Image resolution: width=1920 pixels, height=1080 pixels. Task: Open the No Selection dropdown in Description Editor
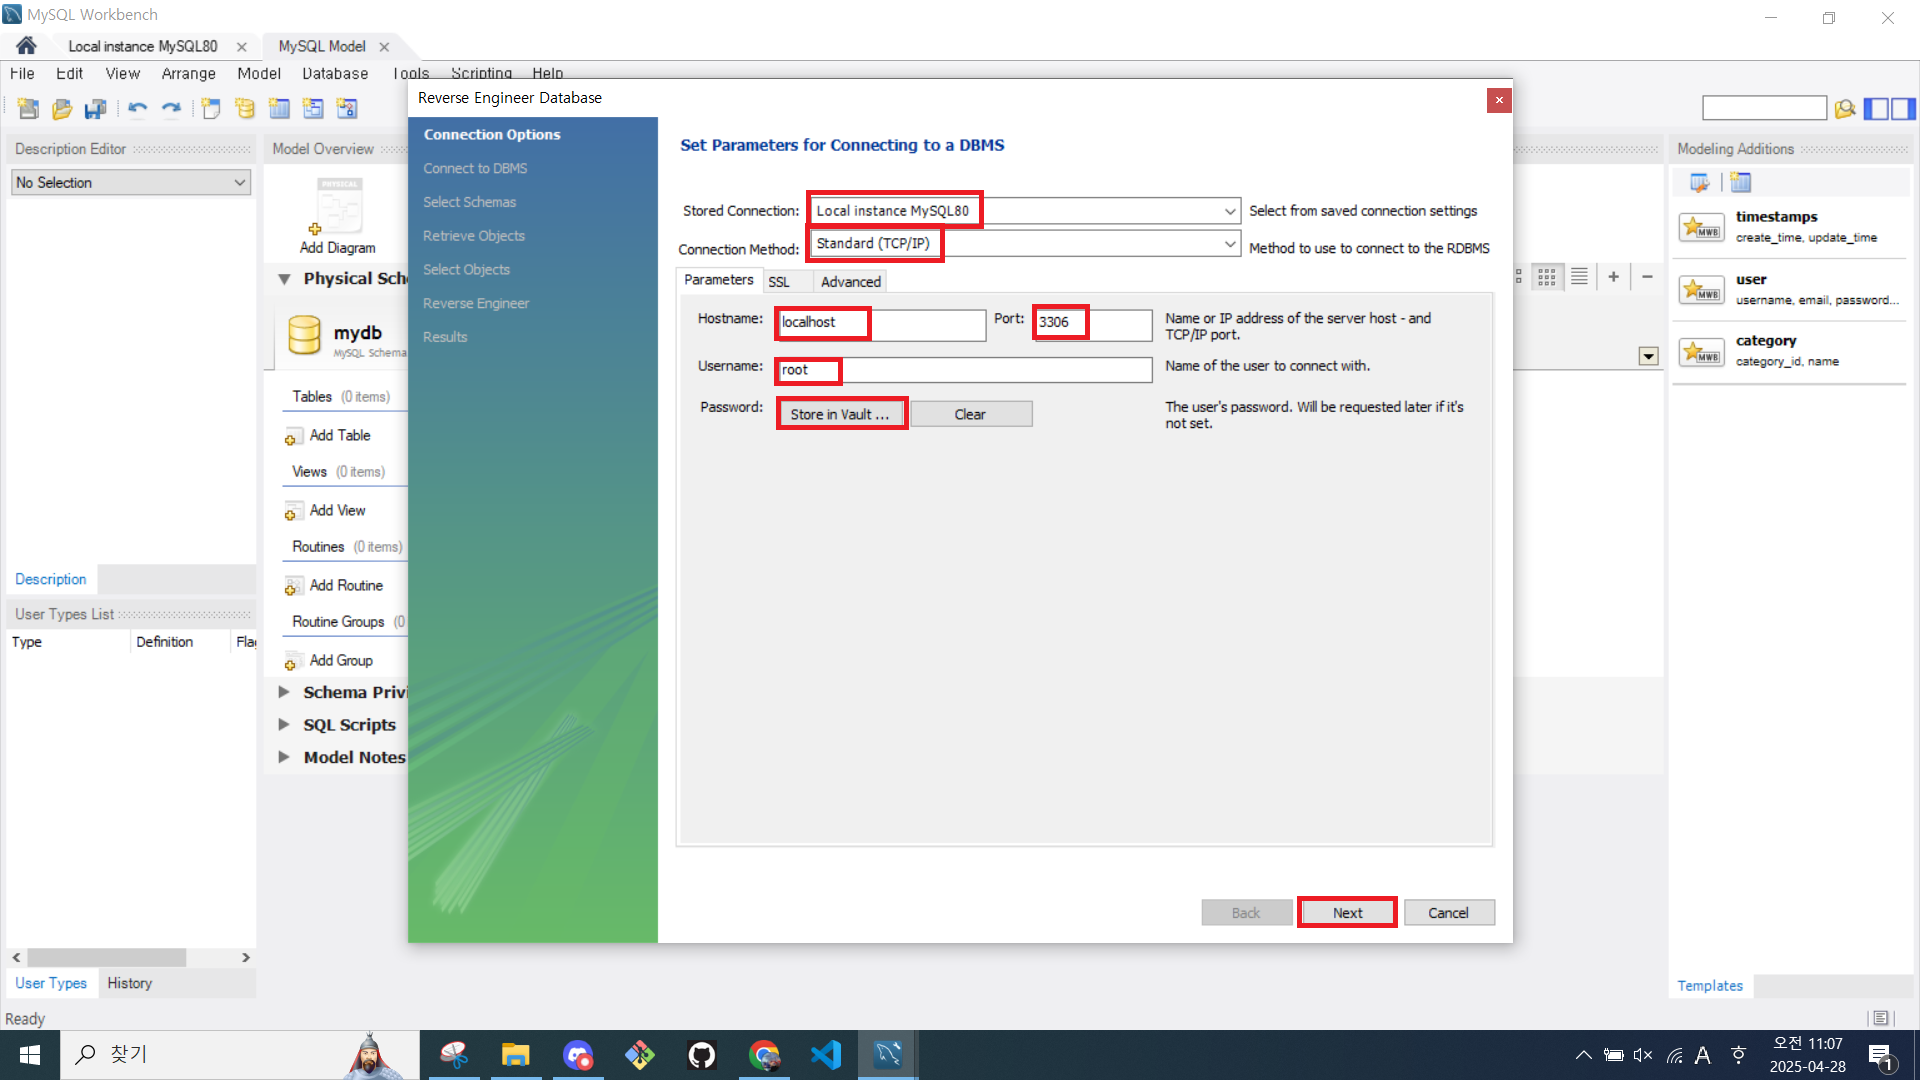[130, 182]
